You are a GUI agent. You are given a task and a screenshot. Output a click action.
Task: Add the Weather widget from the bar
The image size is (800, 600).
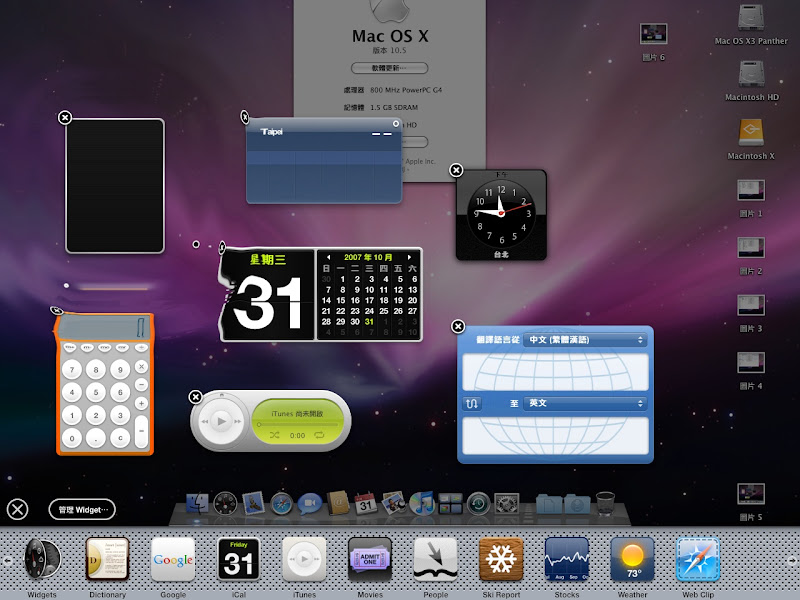(x=632, y=559)
